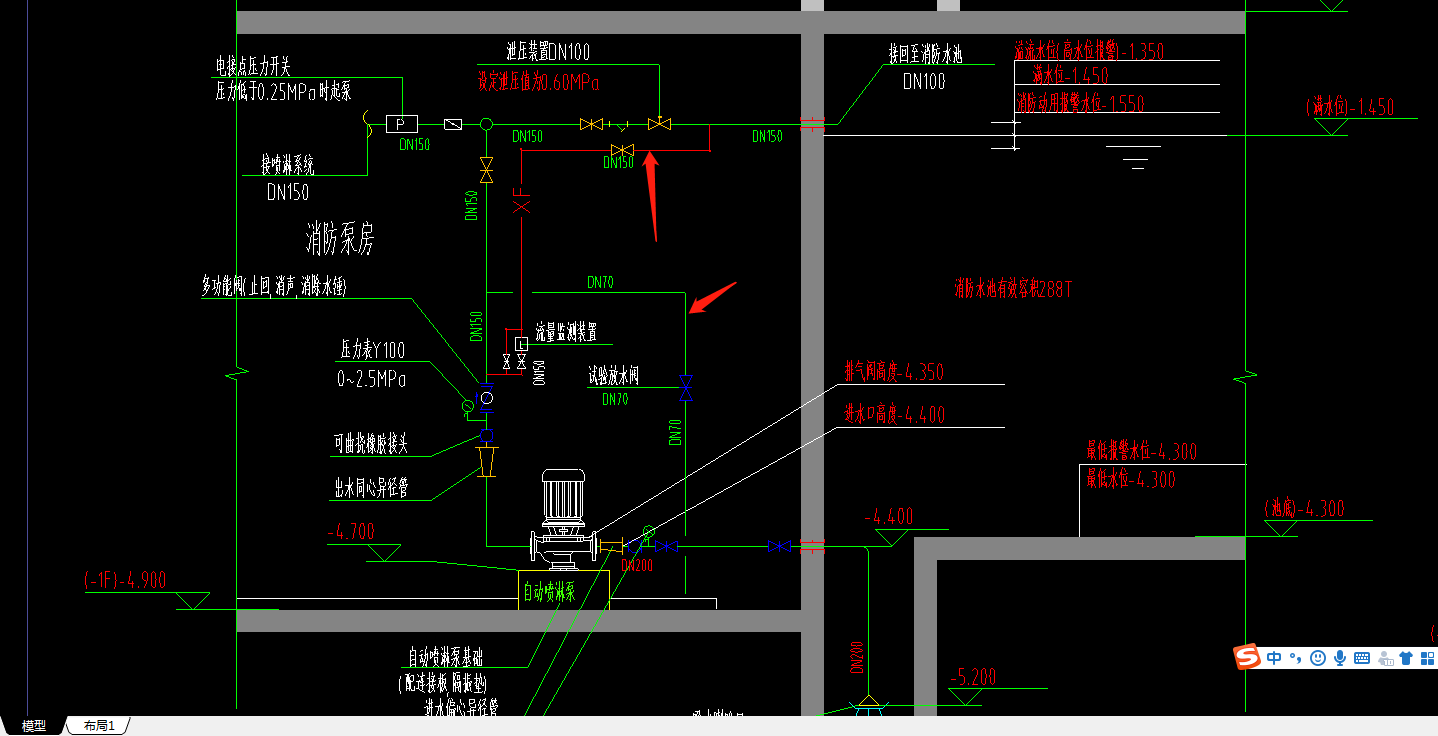Open the soft keyboard icon in the IME bar

click(1362, 658)
